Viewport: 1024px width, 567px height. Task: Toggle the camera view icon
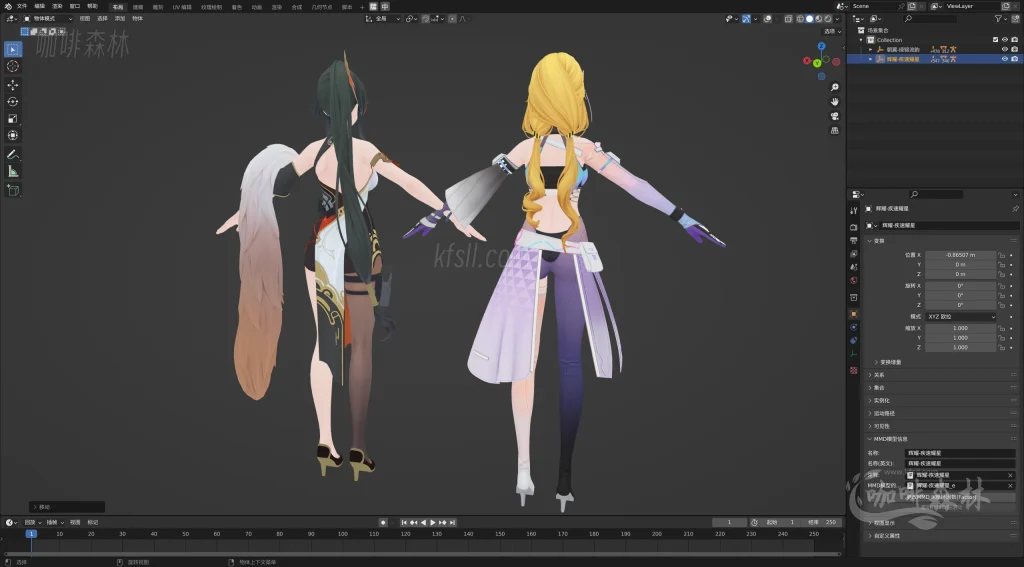point(835,116)
